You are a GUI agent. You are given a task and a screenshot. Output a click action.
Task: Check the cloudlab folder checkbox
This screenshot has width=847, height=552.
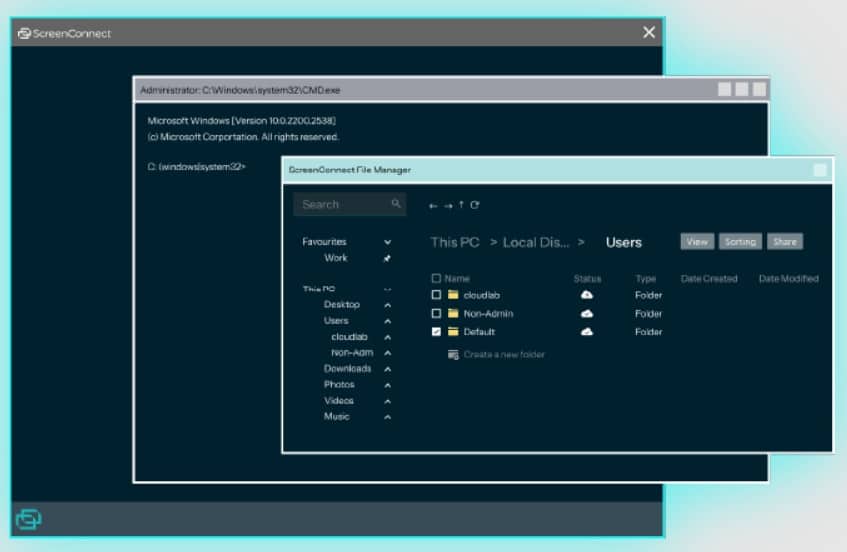click(436, 295)
